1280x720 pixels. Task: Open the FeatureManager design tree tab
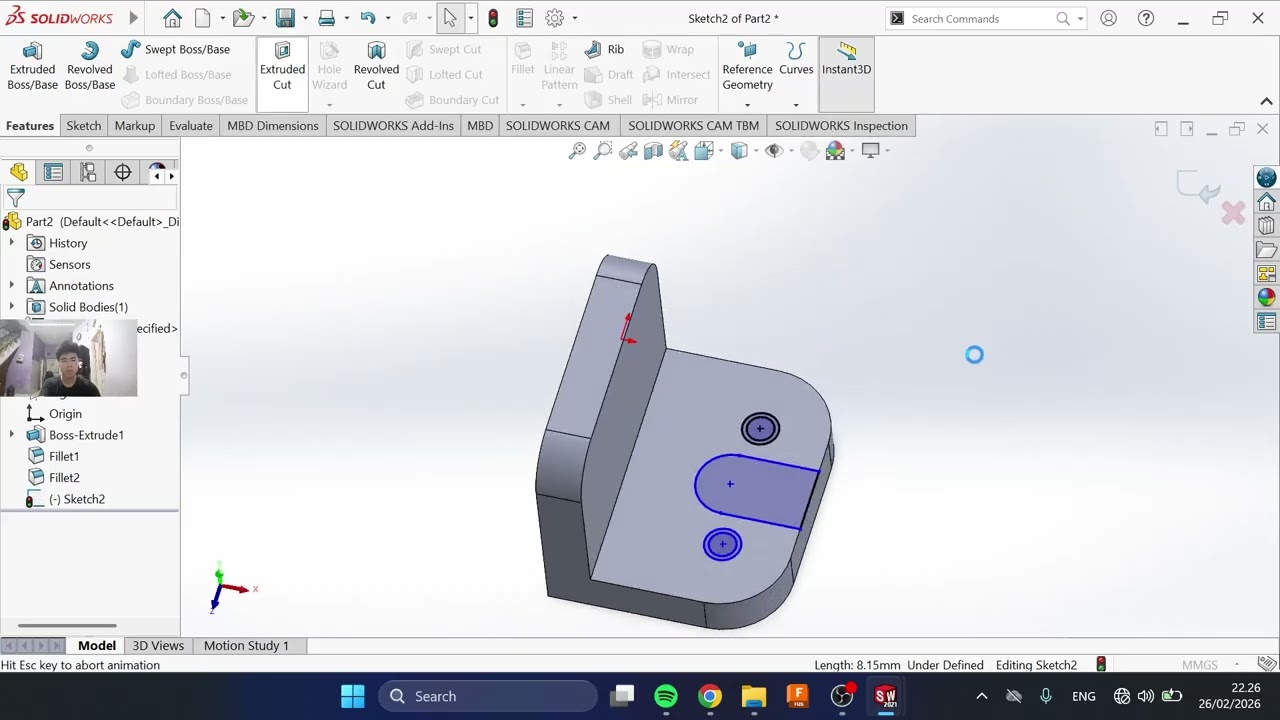[19, 173]
